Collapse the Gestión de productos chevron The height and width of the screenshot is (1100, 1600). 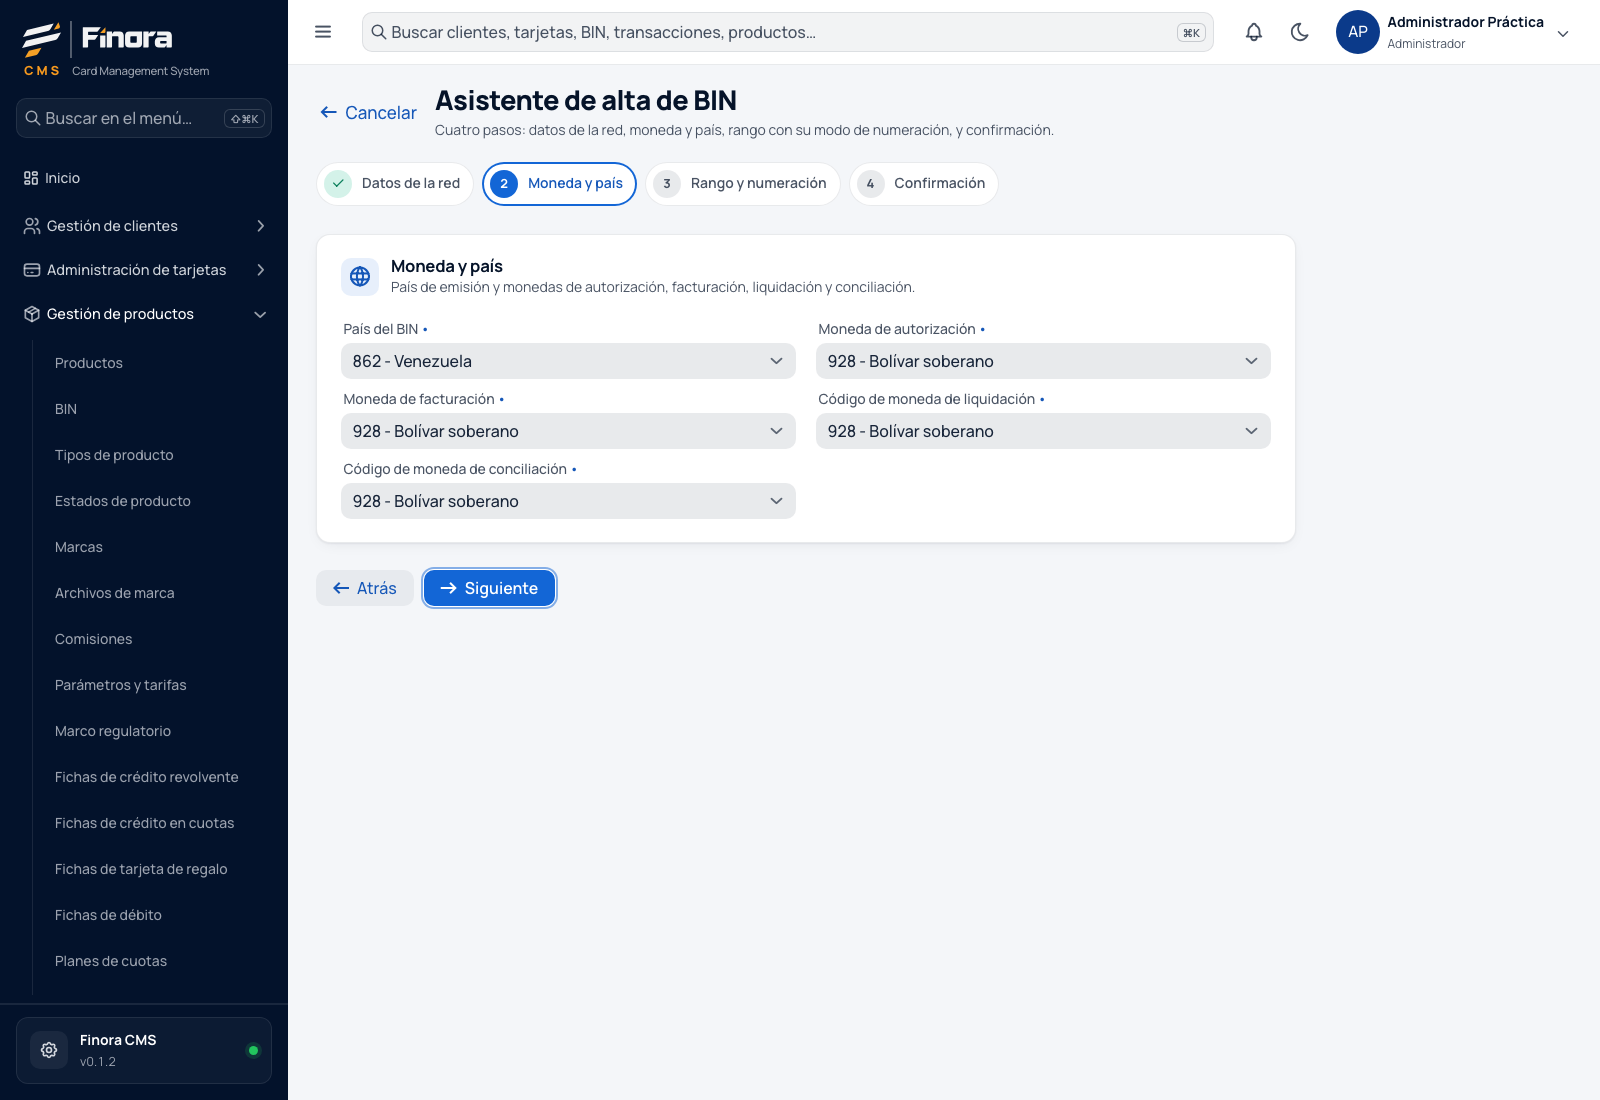point(261,314)
